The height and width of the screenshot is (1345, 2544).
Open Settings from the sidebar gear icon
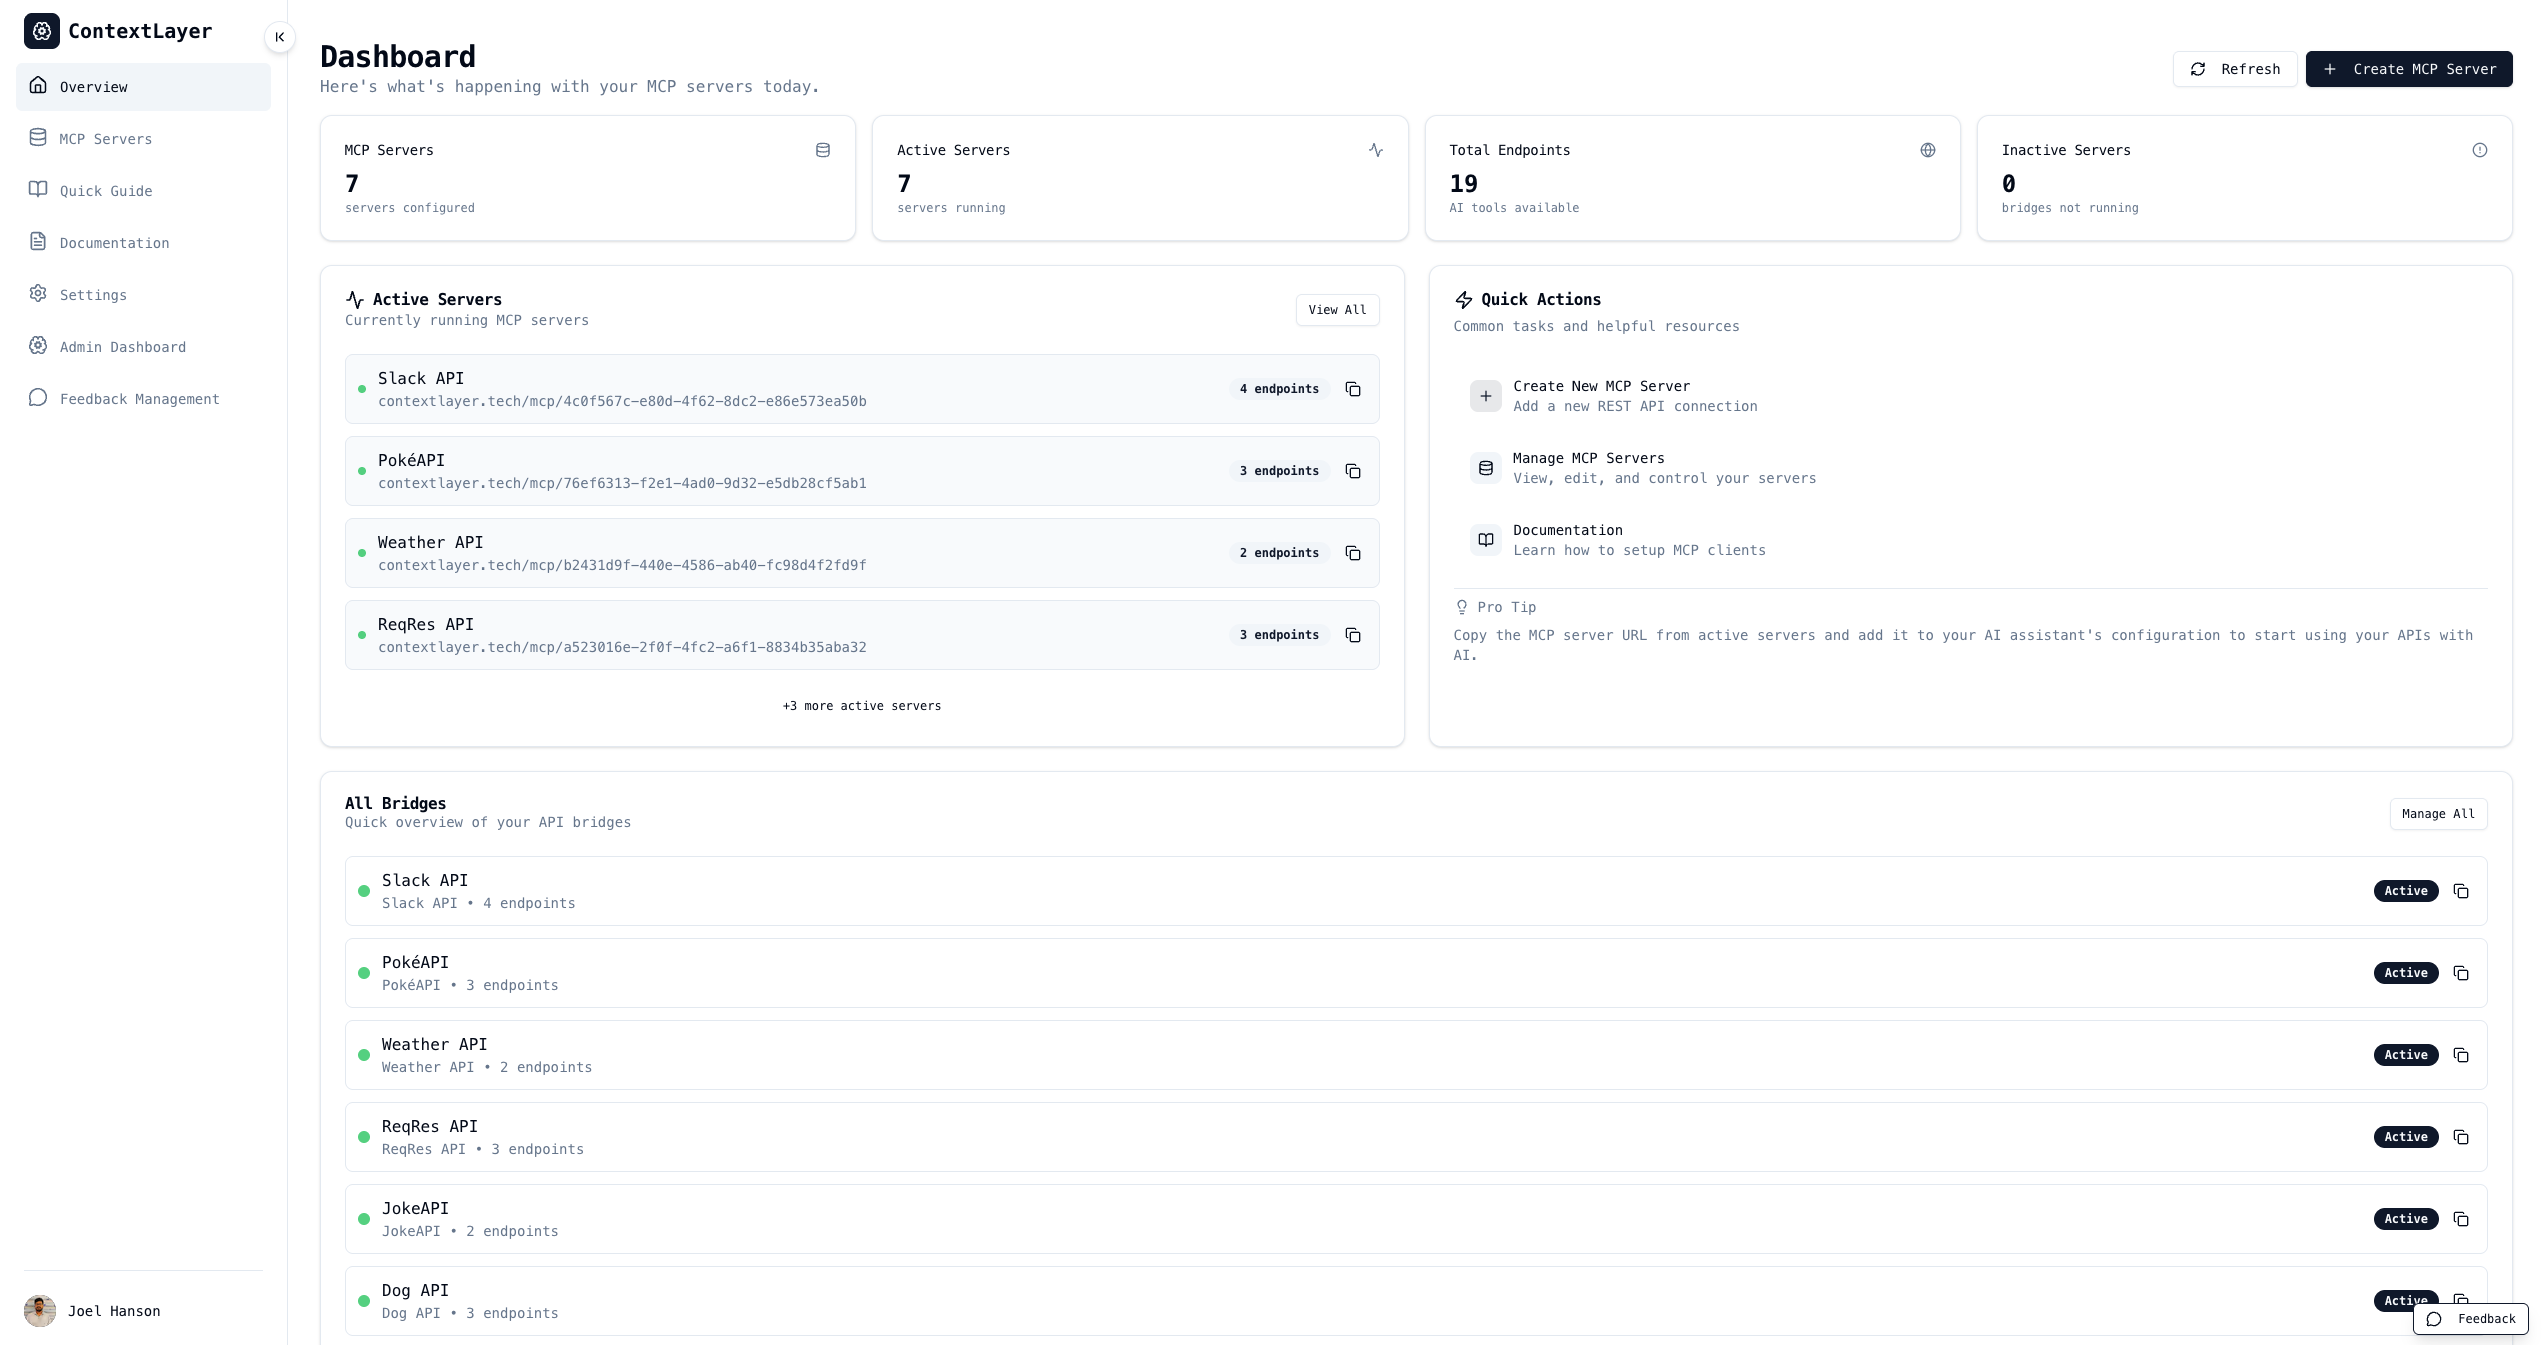tap(38, 294)
